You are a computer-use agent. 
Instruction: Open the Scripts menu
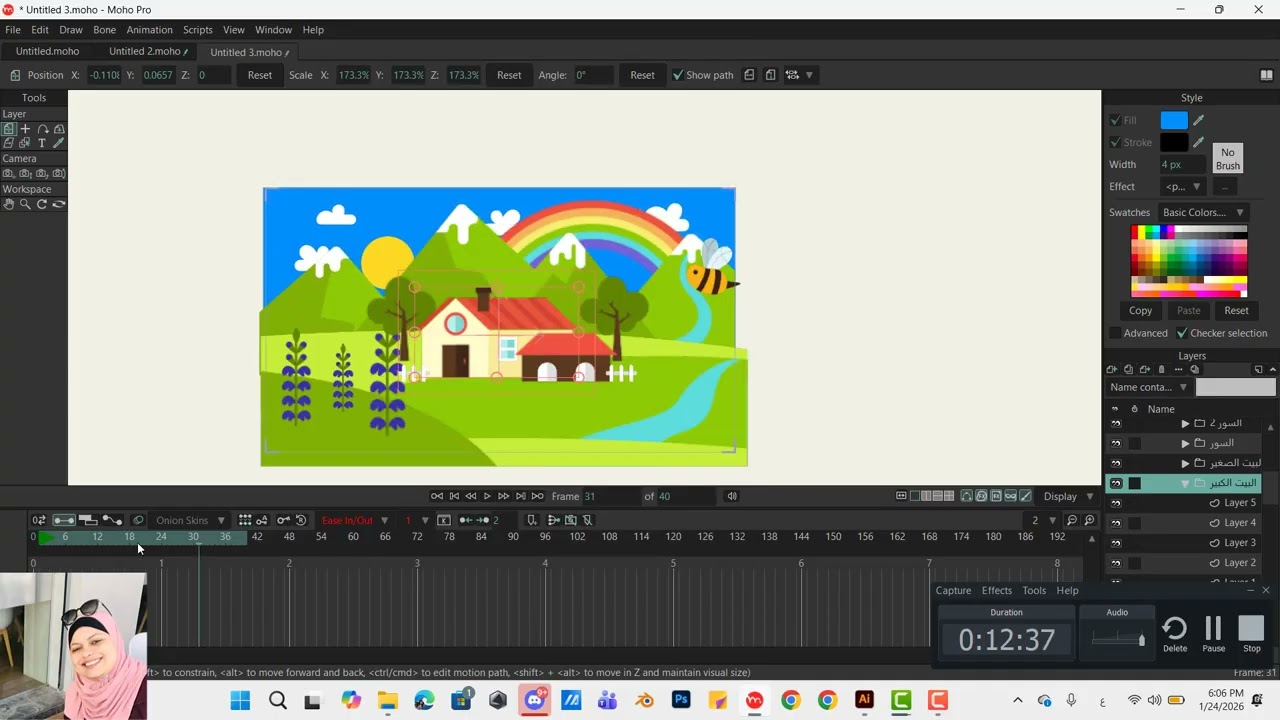(197, 30)
